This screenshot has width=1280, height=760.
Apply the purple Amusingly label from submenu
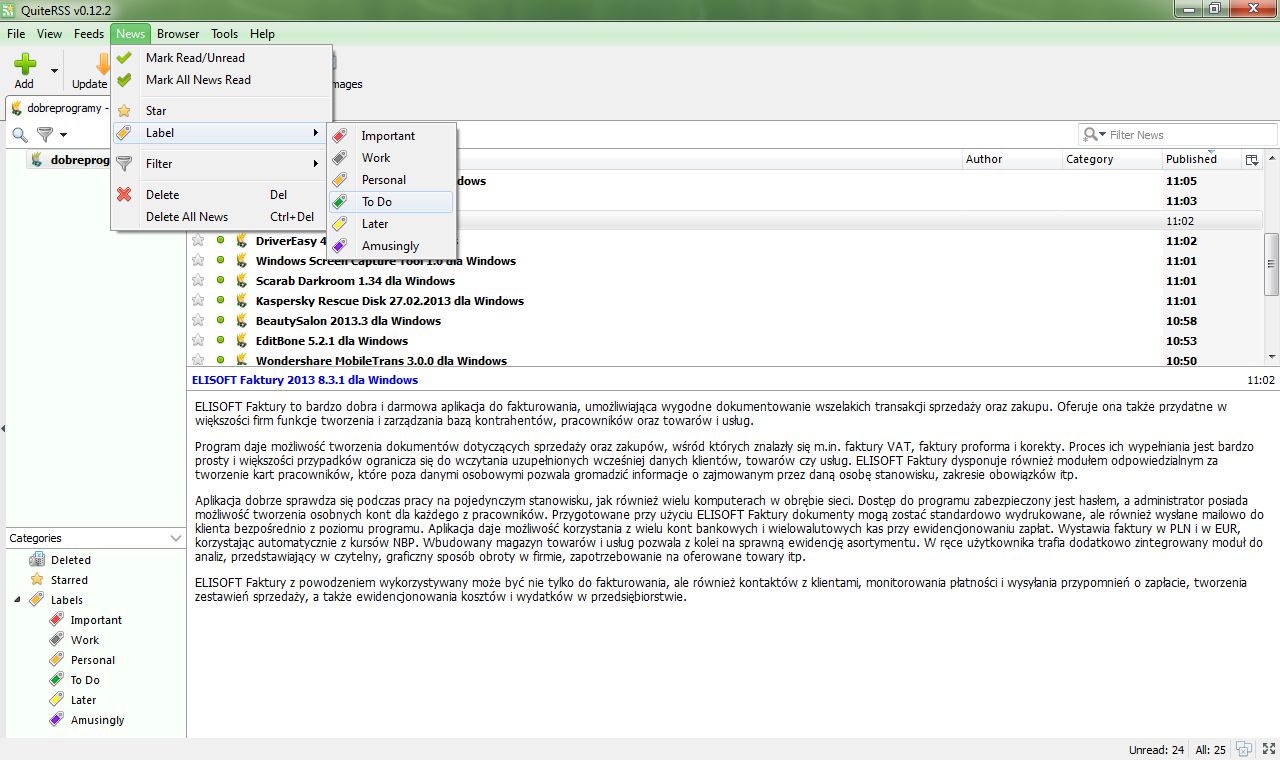tap(391, 246)
